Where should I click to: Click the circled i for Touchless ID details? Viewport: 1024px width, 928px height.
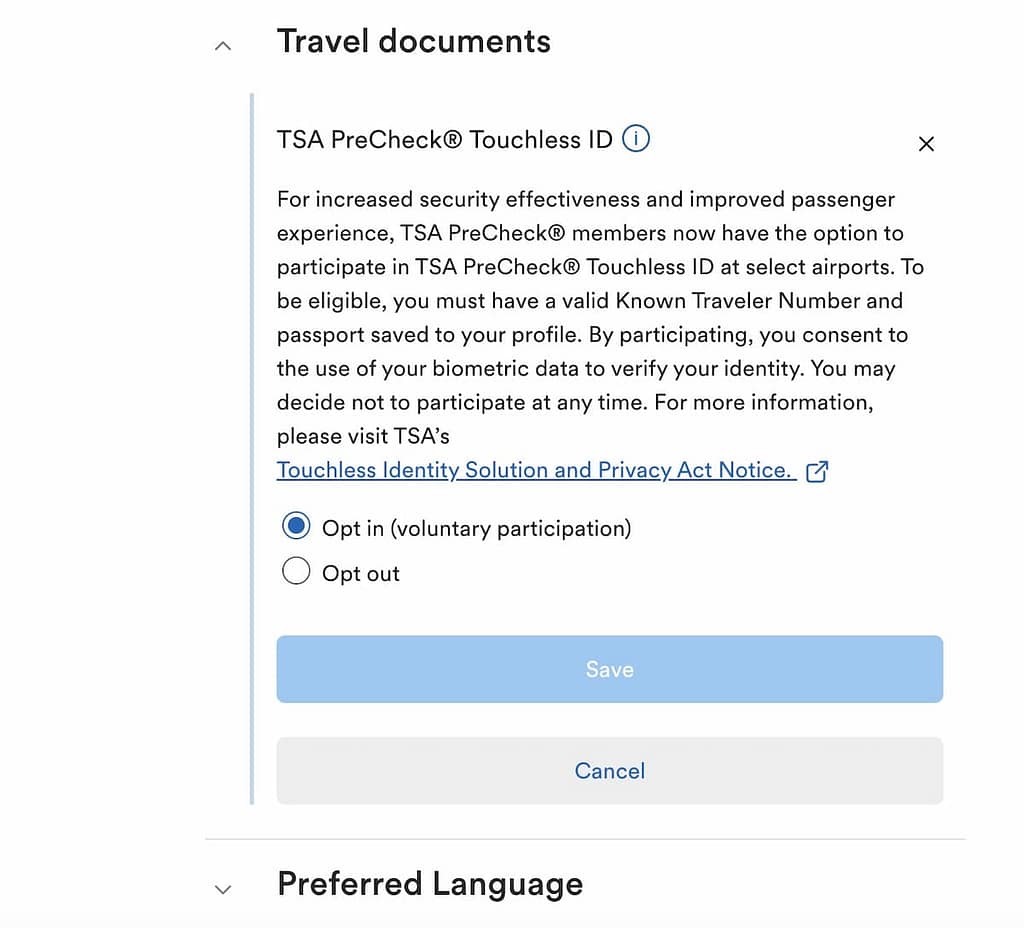click(636, 139)
